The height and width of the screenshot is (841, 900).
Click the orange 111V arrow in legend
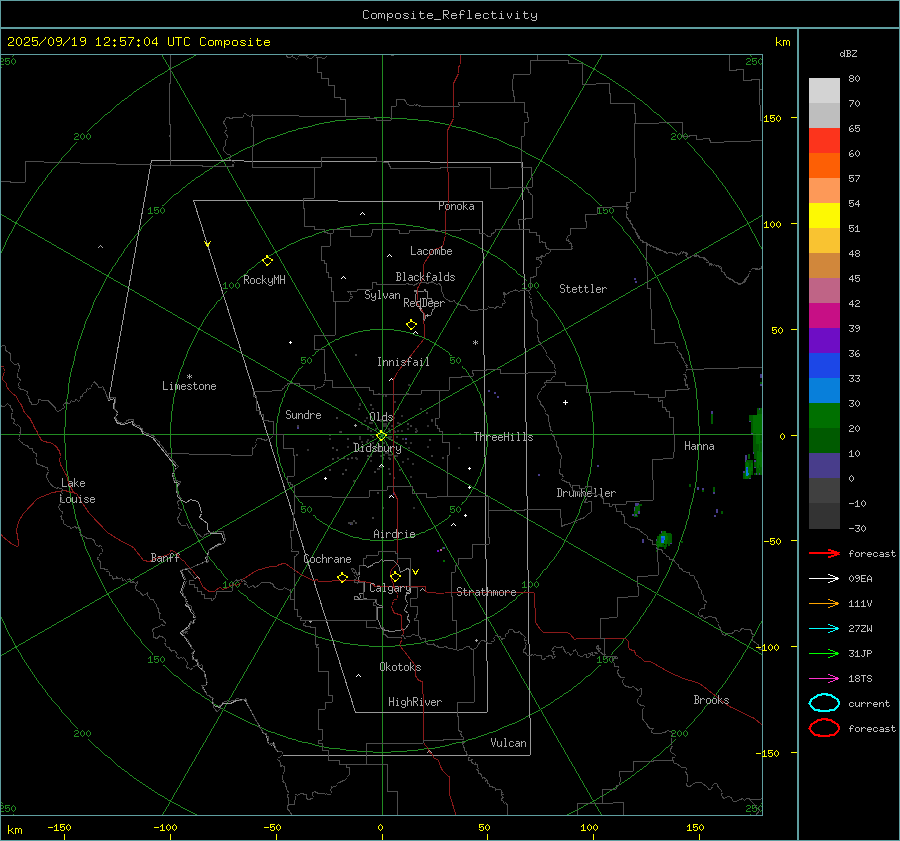pyautogui.click(x=824, y=603)
